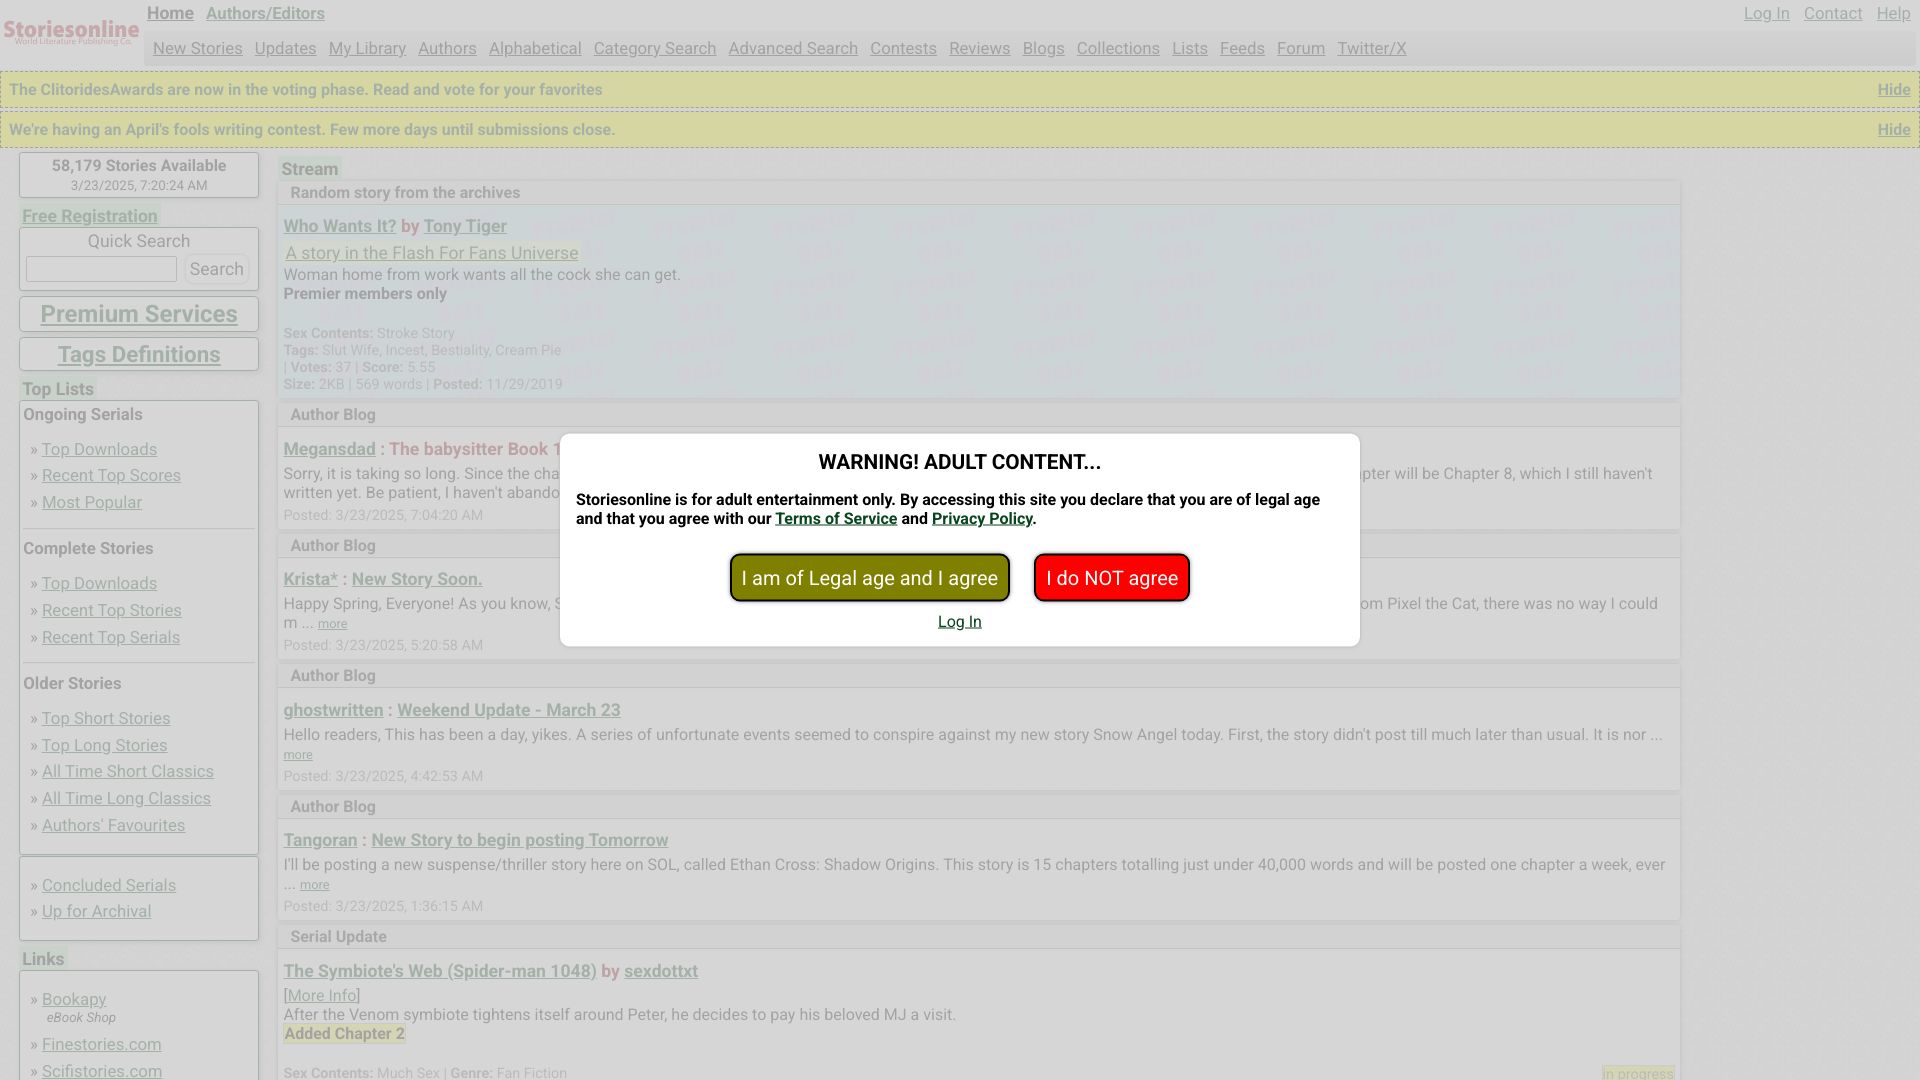This screenshot has width=1920, height=1080.
Task: Open the Advanced Search menu item
Action: (x=792, y=49)
